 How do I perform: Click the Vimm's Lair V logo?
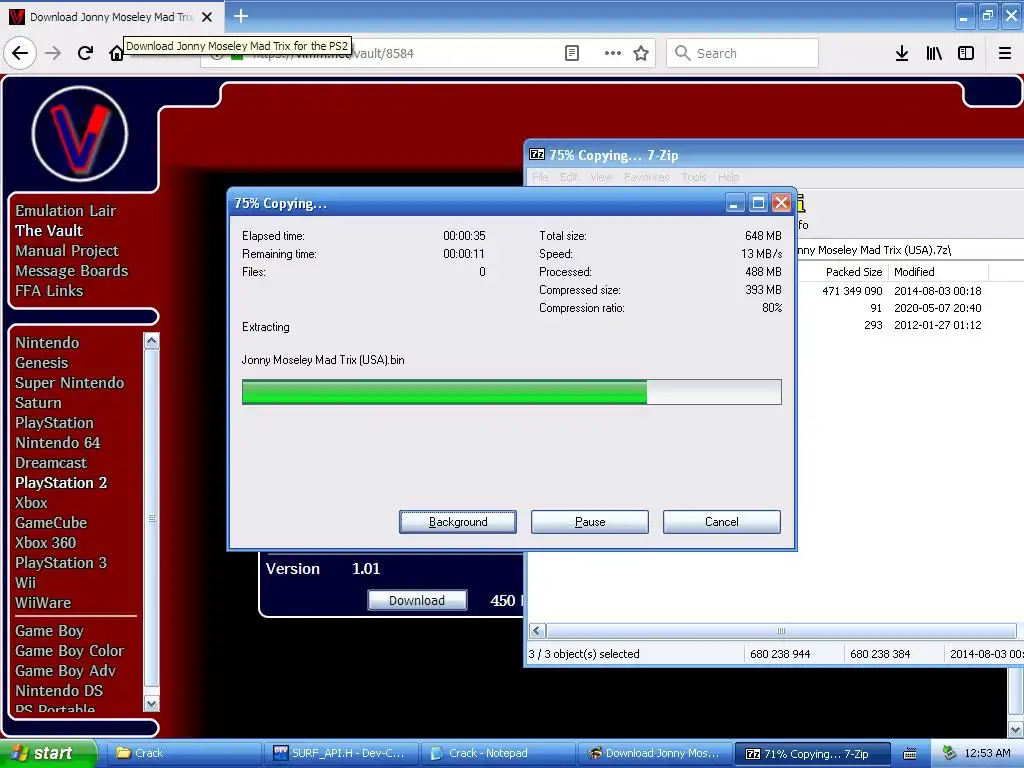pyautogui.click(x=80, y=134)
